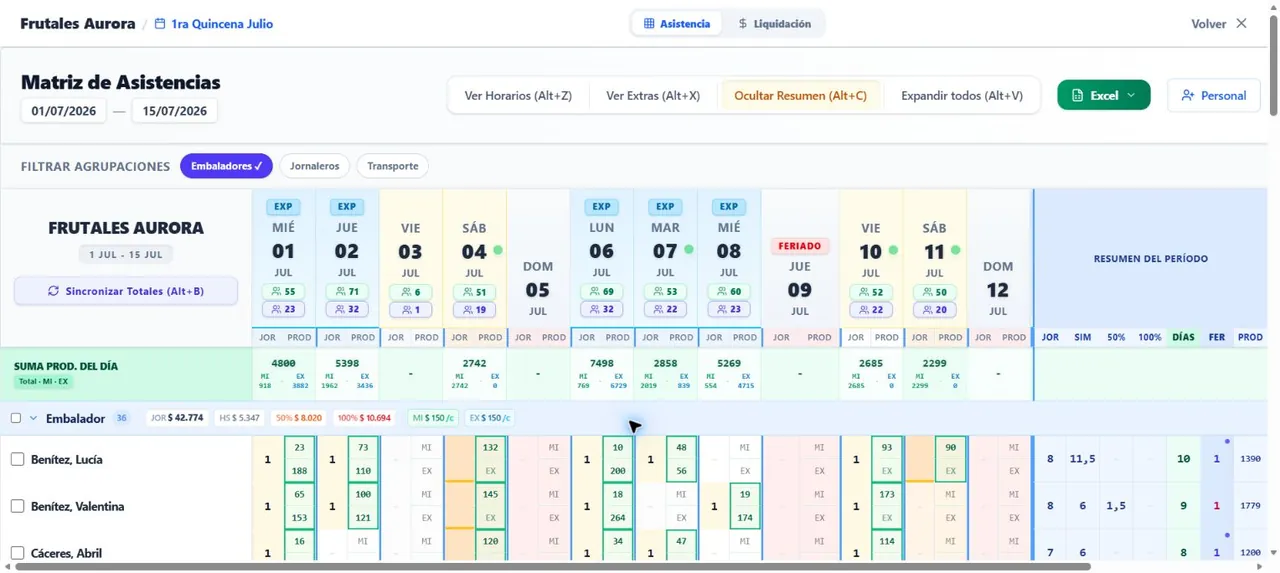Toggle the Embaladores filter chip
1280x573 pixels.
(226, 166)
